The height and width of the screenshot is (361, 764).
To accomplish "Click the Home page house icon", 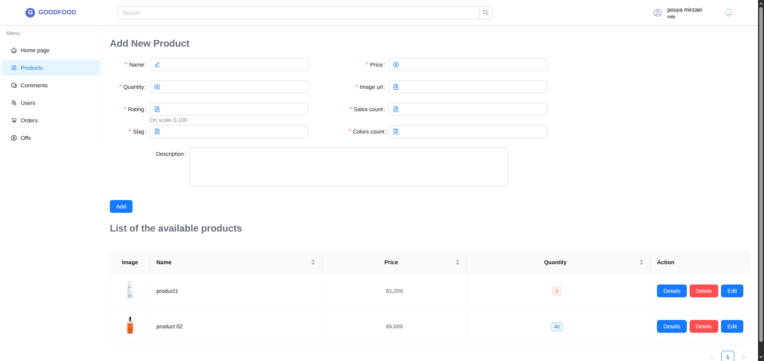I will 14,50.
